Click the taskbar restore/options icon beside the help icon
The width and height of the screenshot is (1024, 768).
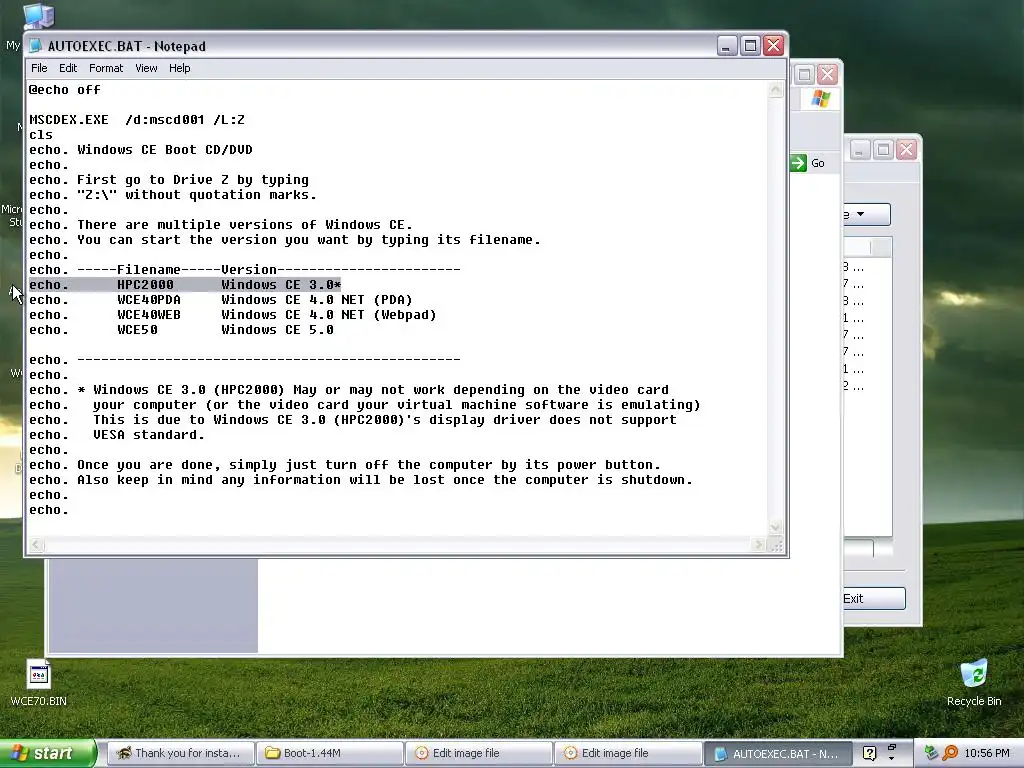coord(892,748)
